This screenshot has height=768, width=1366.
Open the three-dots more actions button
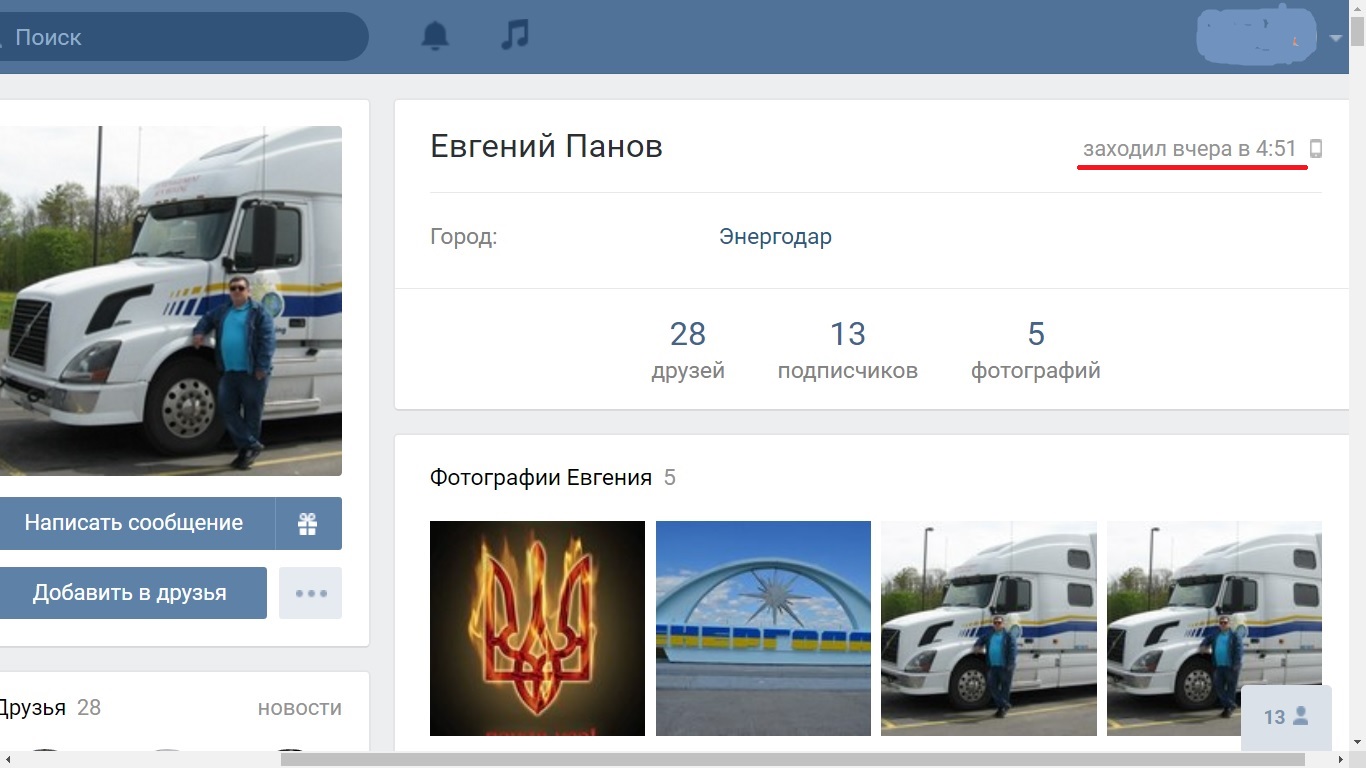(310, 593)
